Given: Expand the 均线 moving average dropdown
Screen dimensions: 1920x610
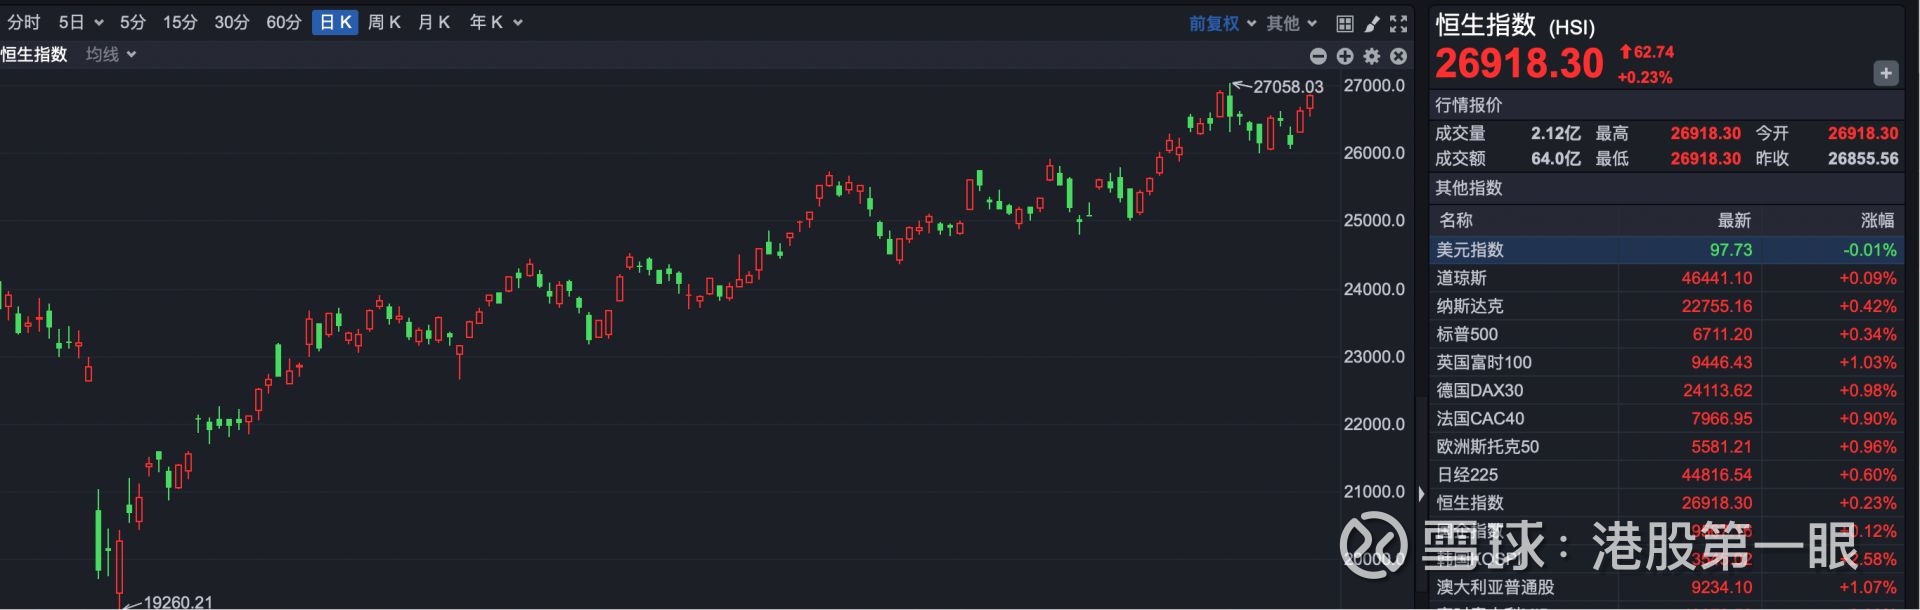Looking at the screenshot, I should tap(111, 54).
